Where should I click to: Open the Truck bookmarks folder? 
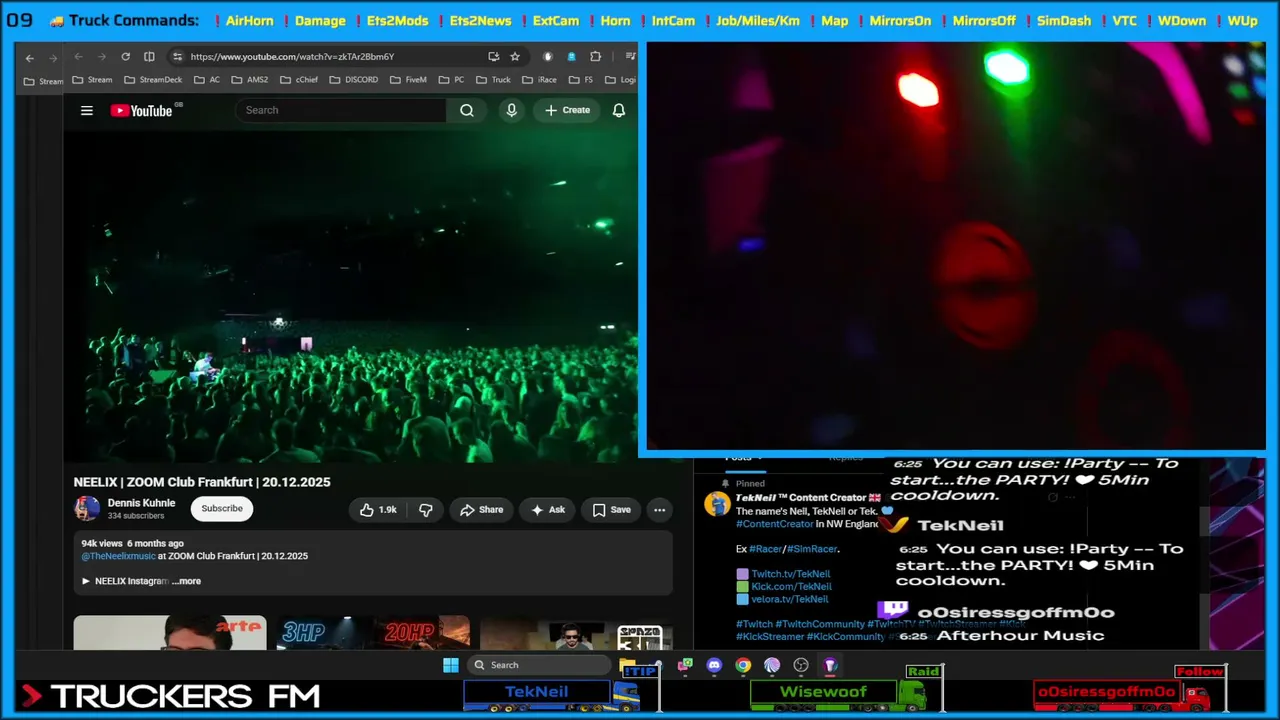click(494, 80)
